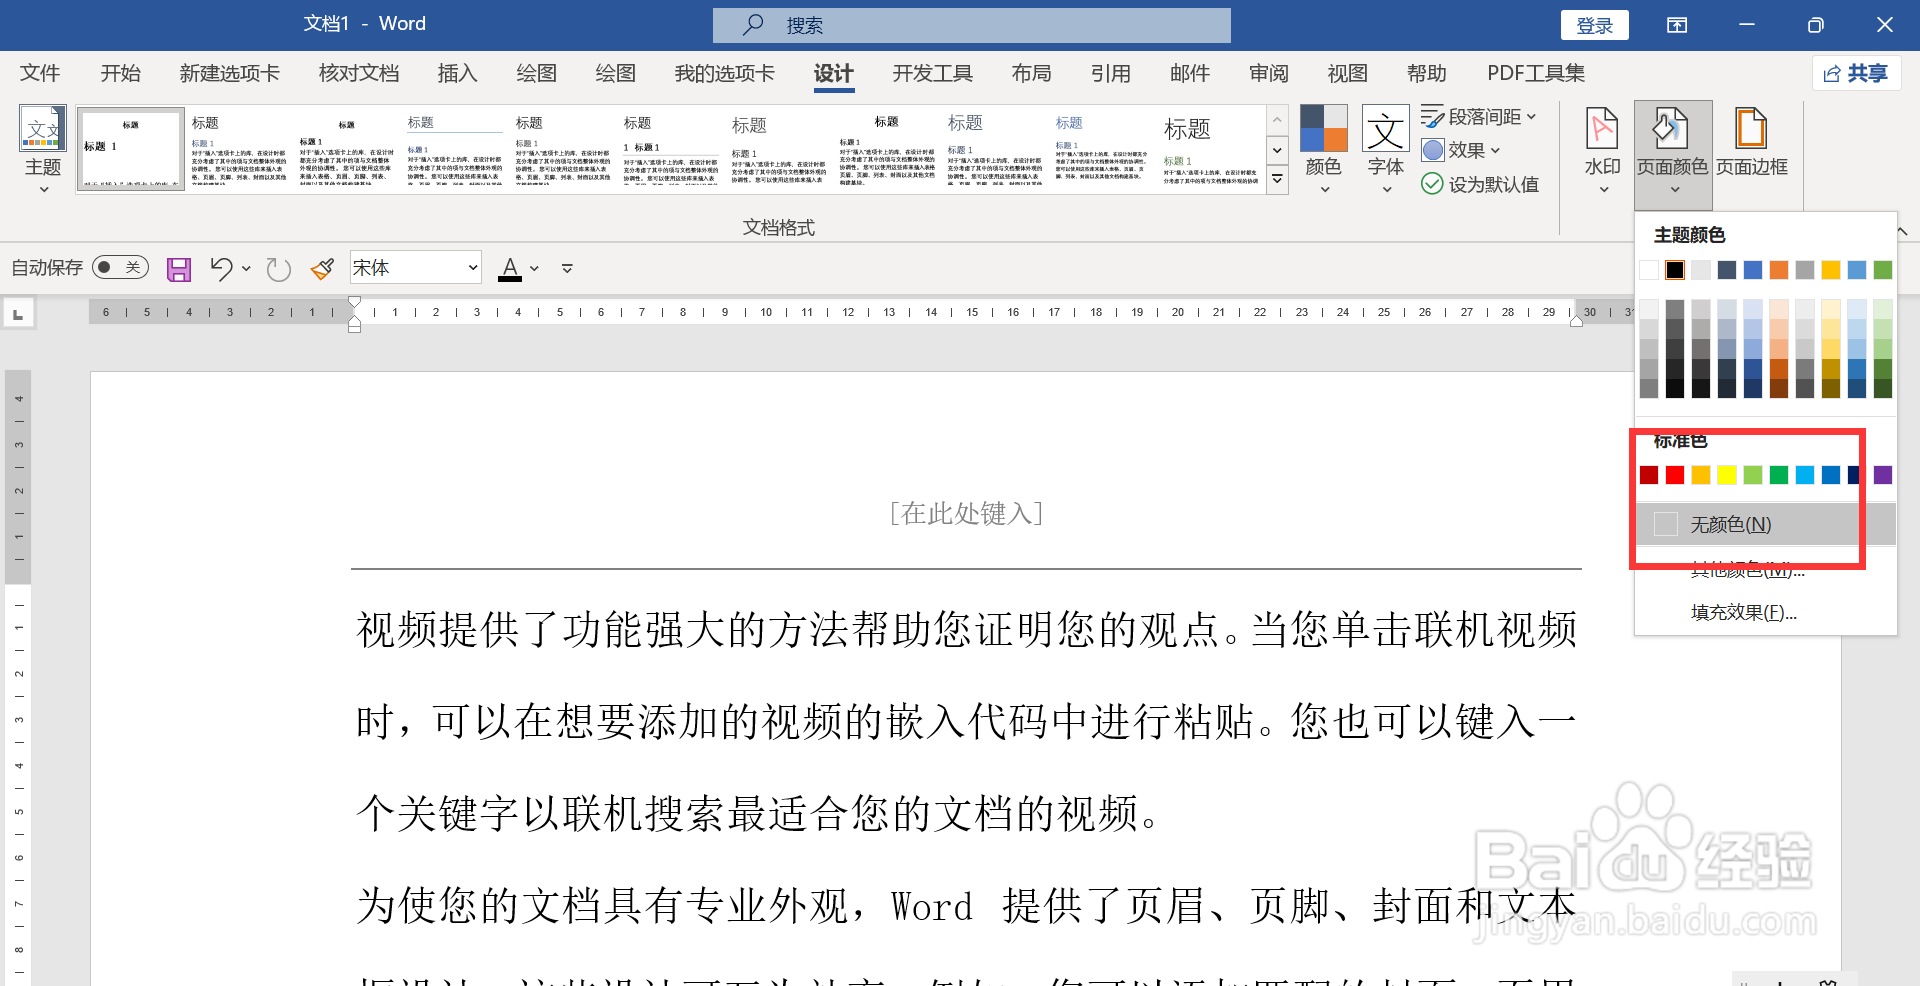Select the last style set with large 标题
The height and width of the screenshot is (986, 1920).
tap(1210, 149)
